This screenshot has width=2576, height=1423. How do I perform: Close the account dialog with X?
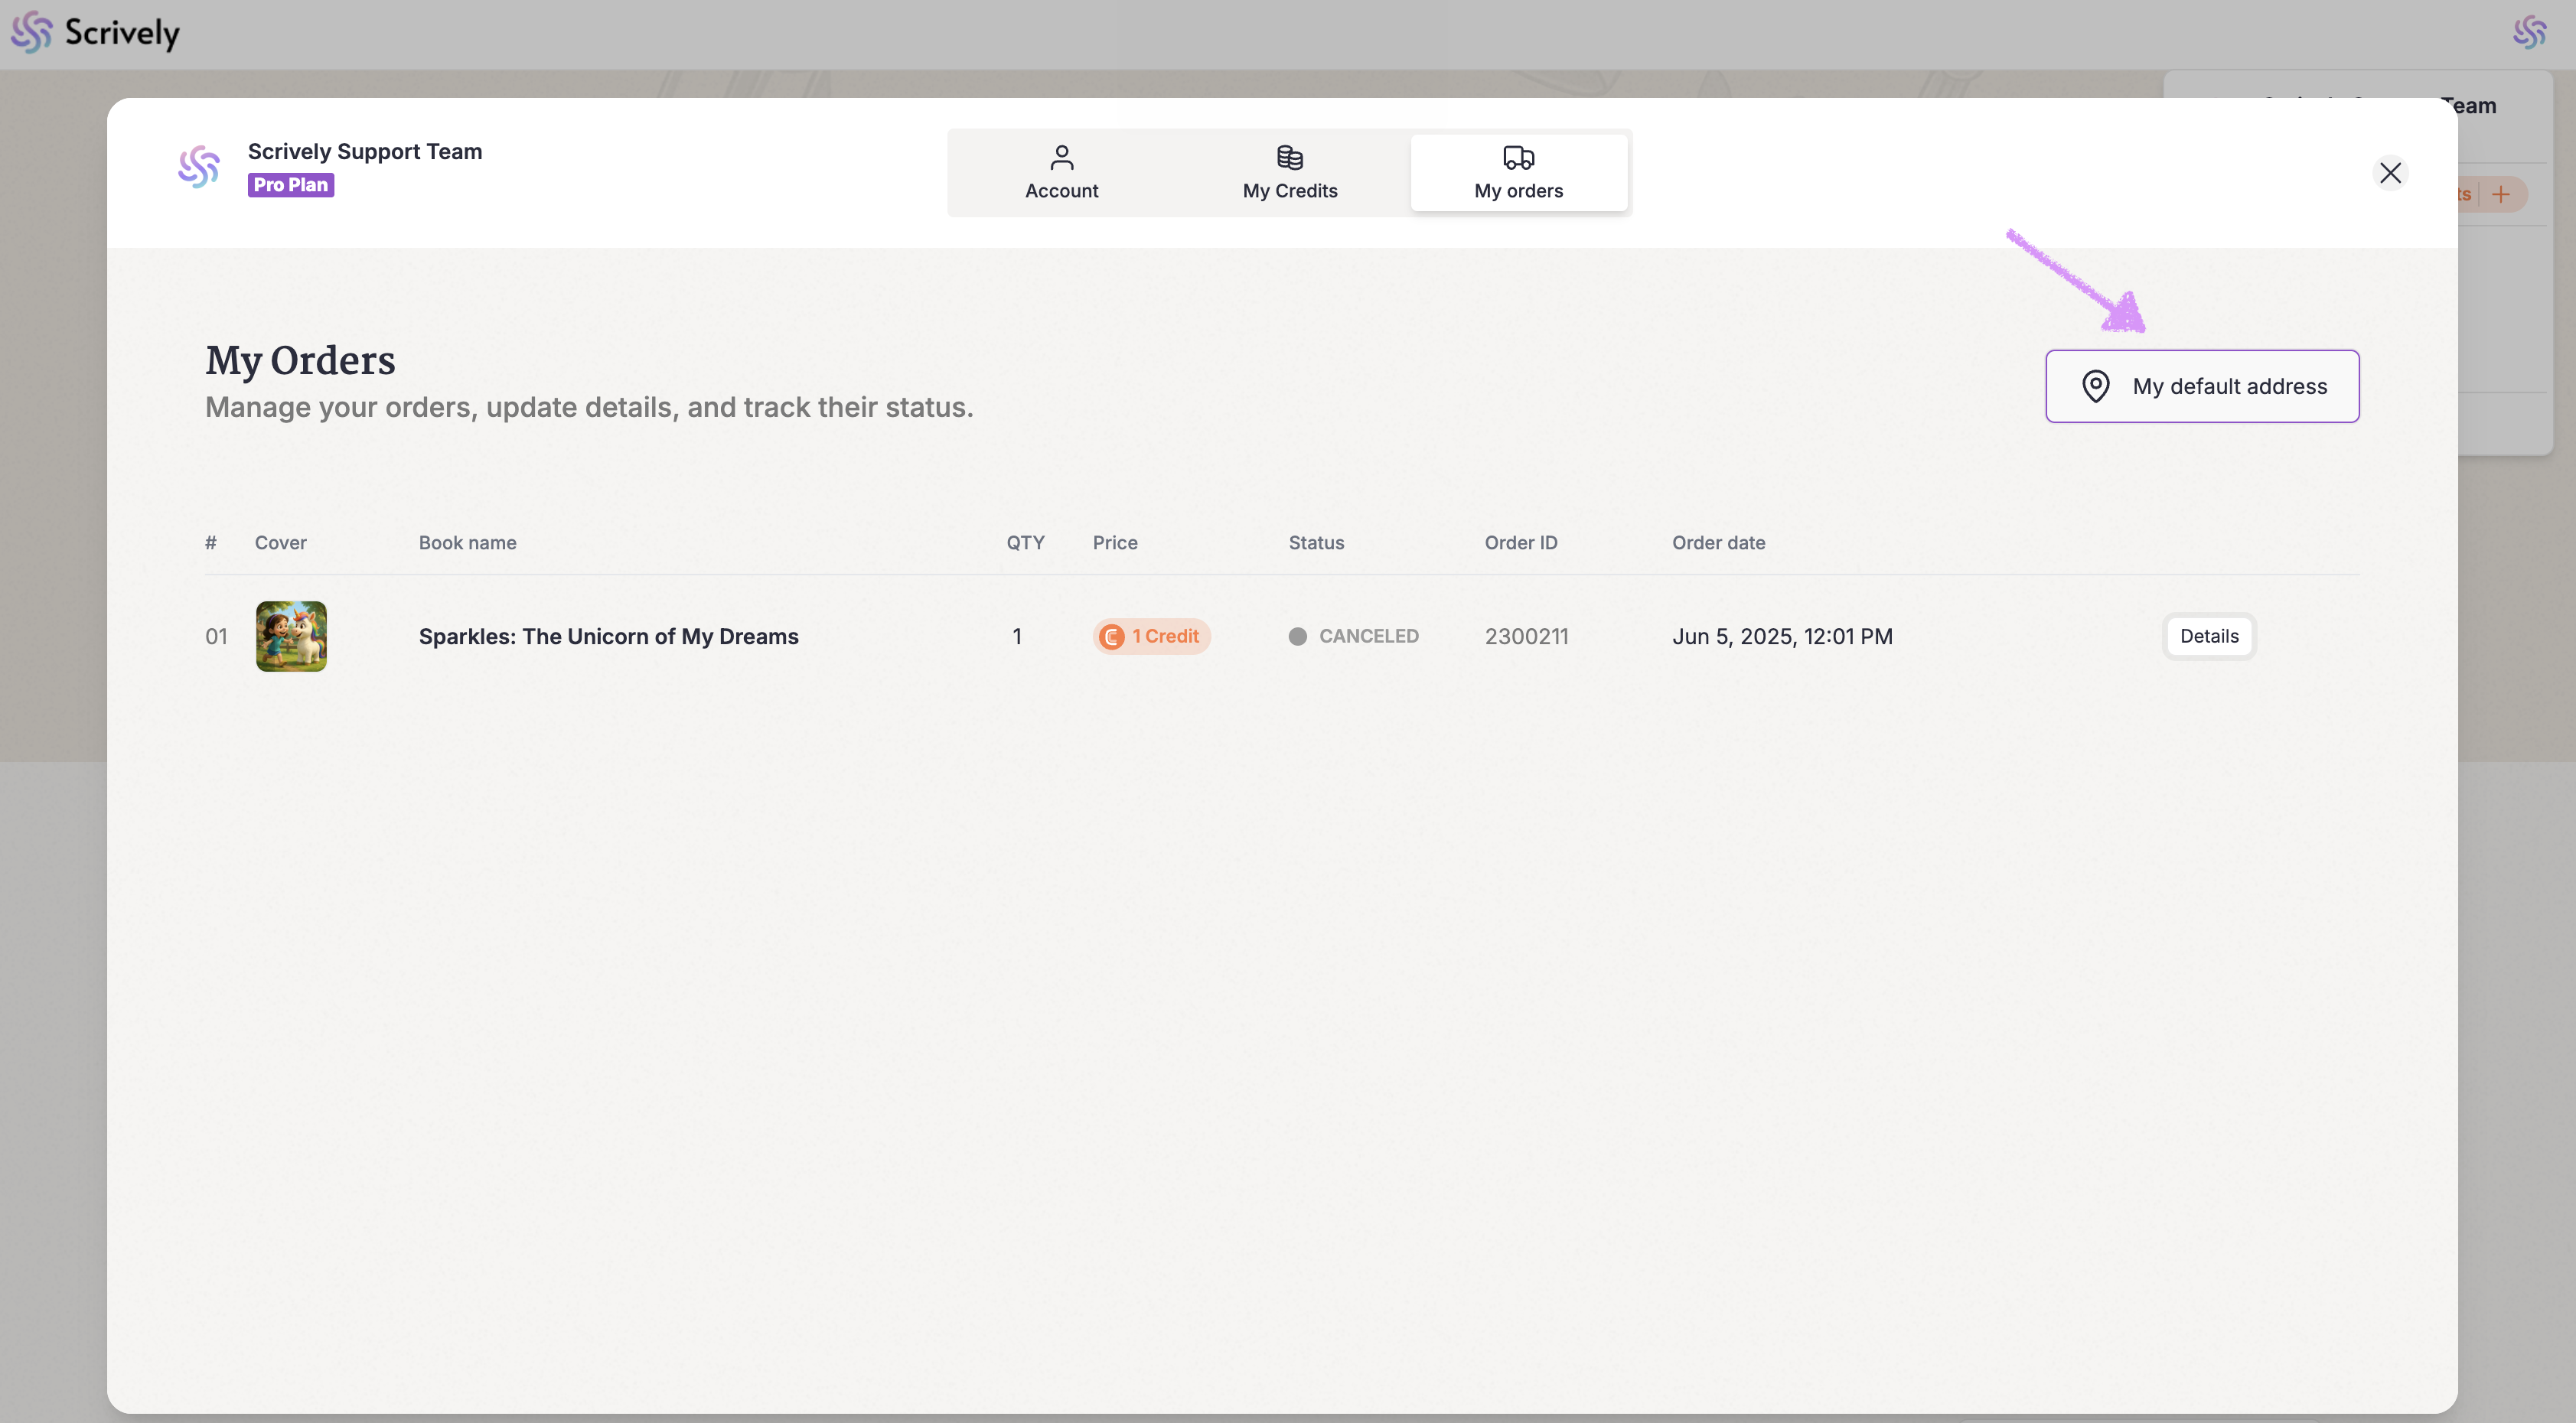coord(2389,173)
